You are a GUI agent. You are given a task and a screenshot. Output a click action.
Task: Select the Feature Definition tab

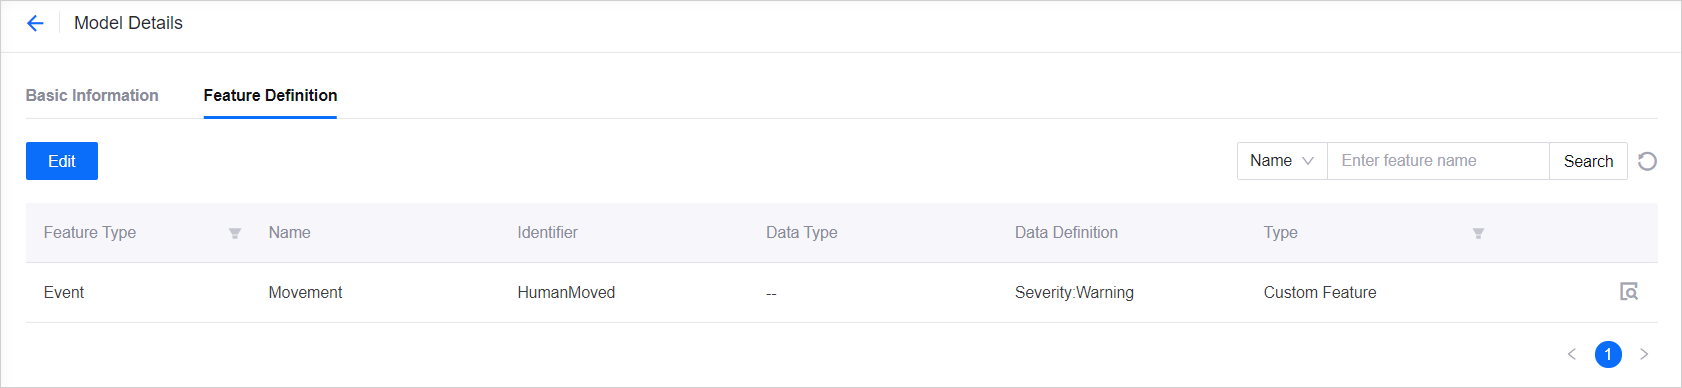coord(270,95)
